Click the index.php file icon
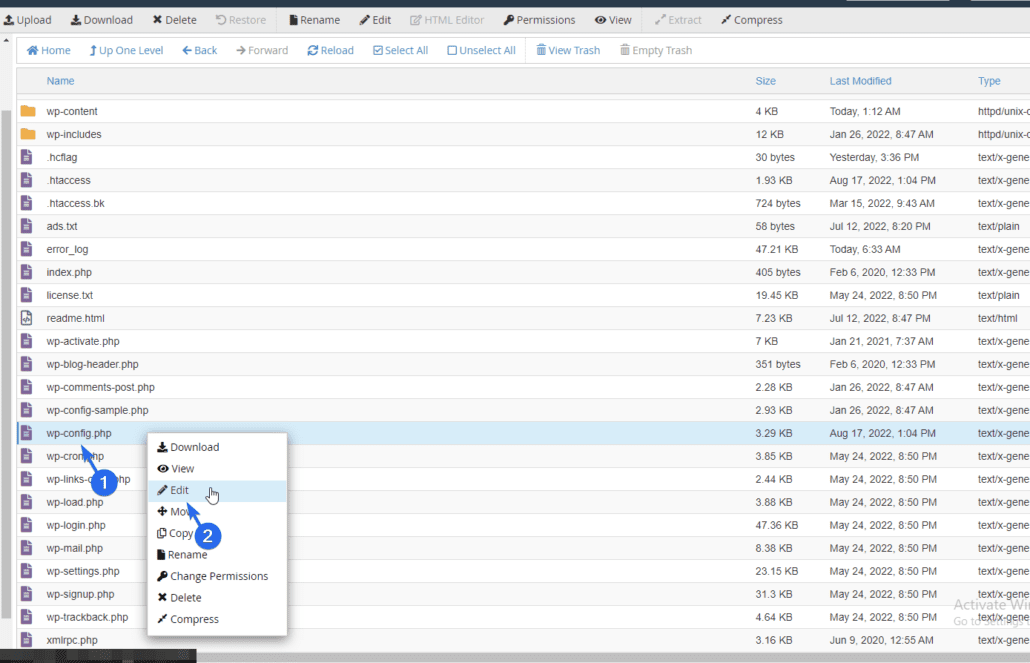 point(26,272)
